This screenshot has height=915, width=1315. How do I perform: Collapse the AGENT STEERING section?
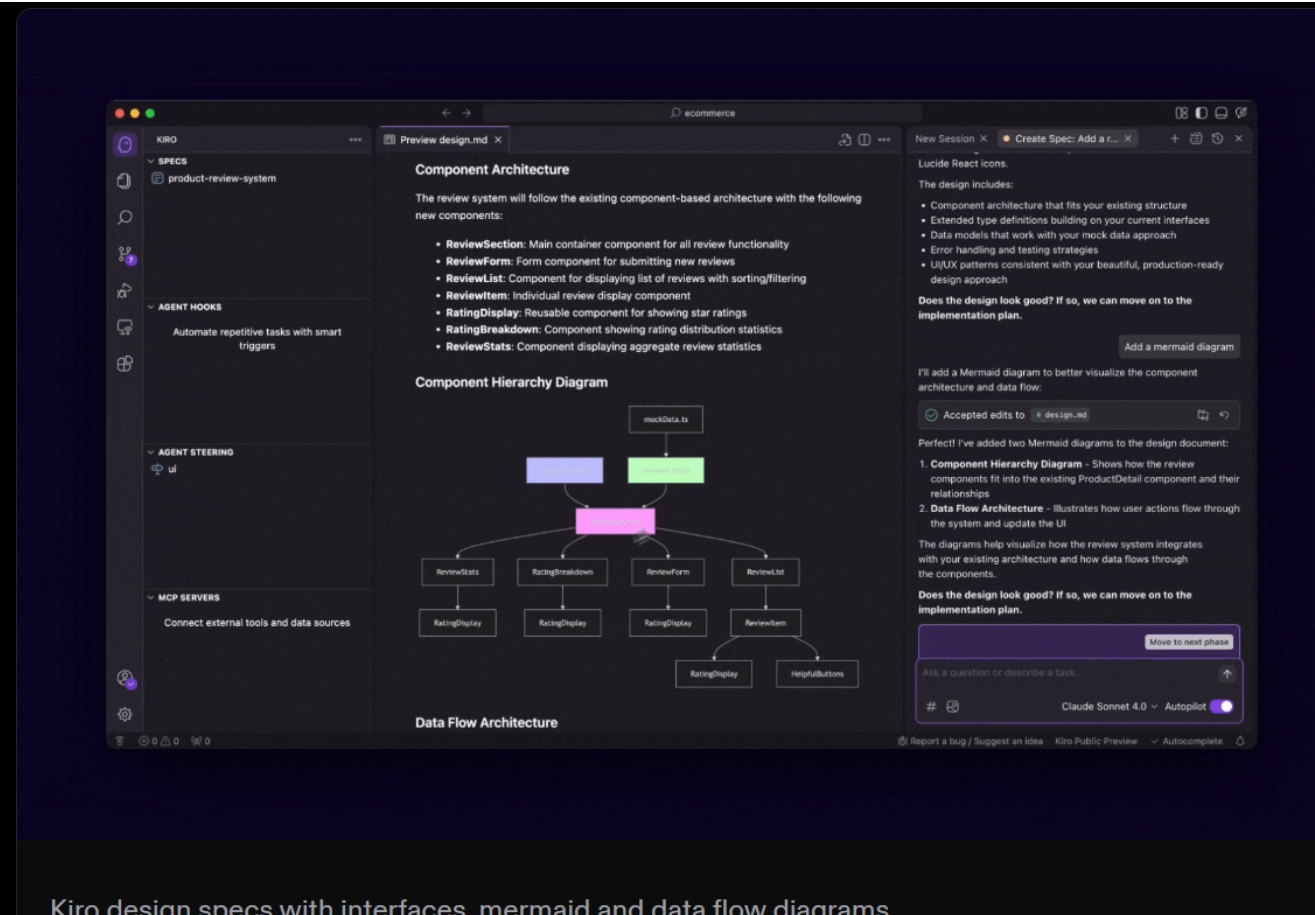pos(150,452)
